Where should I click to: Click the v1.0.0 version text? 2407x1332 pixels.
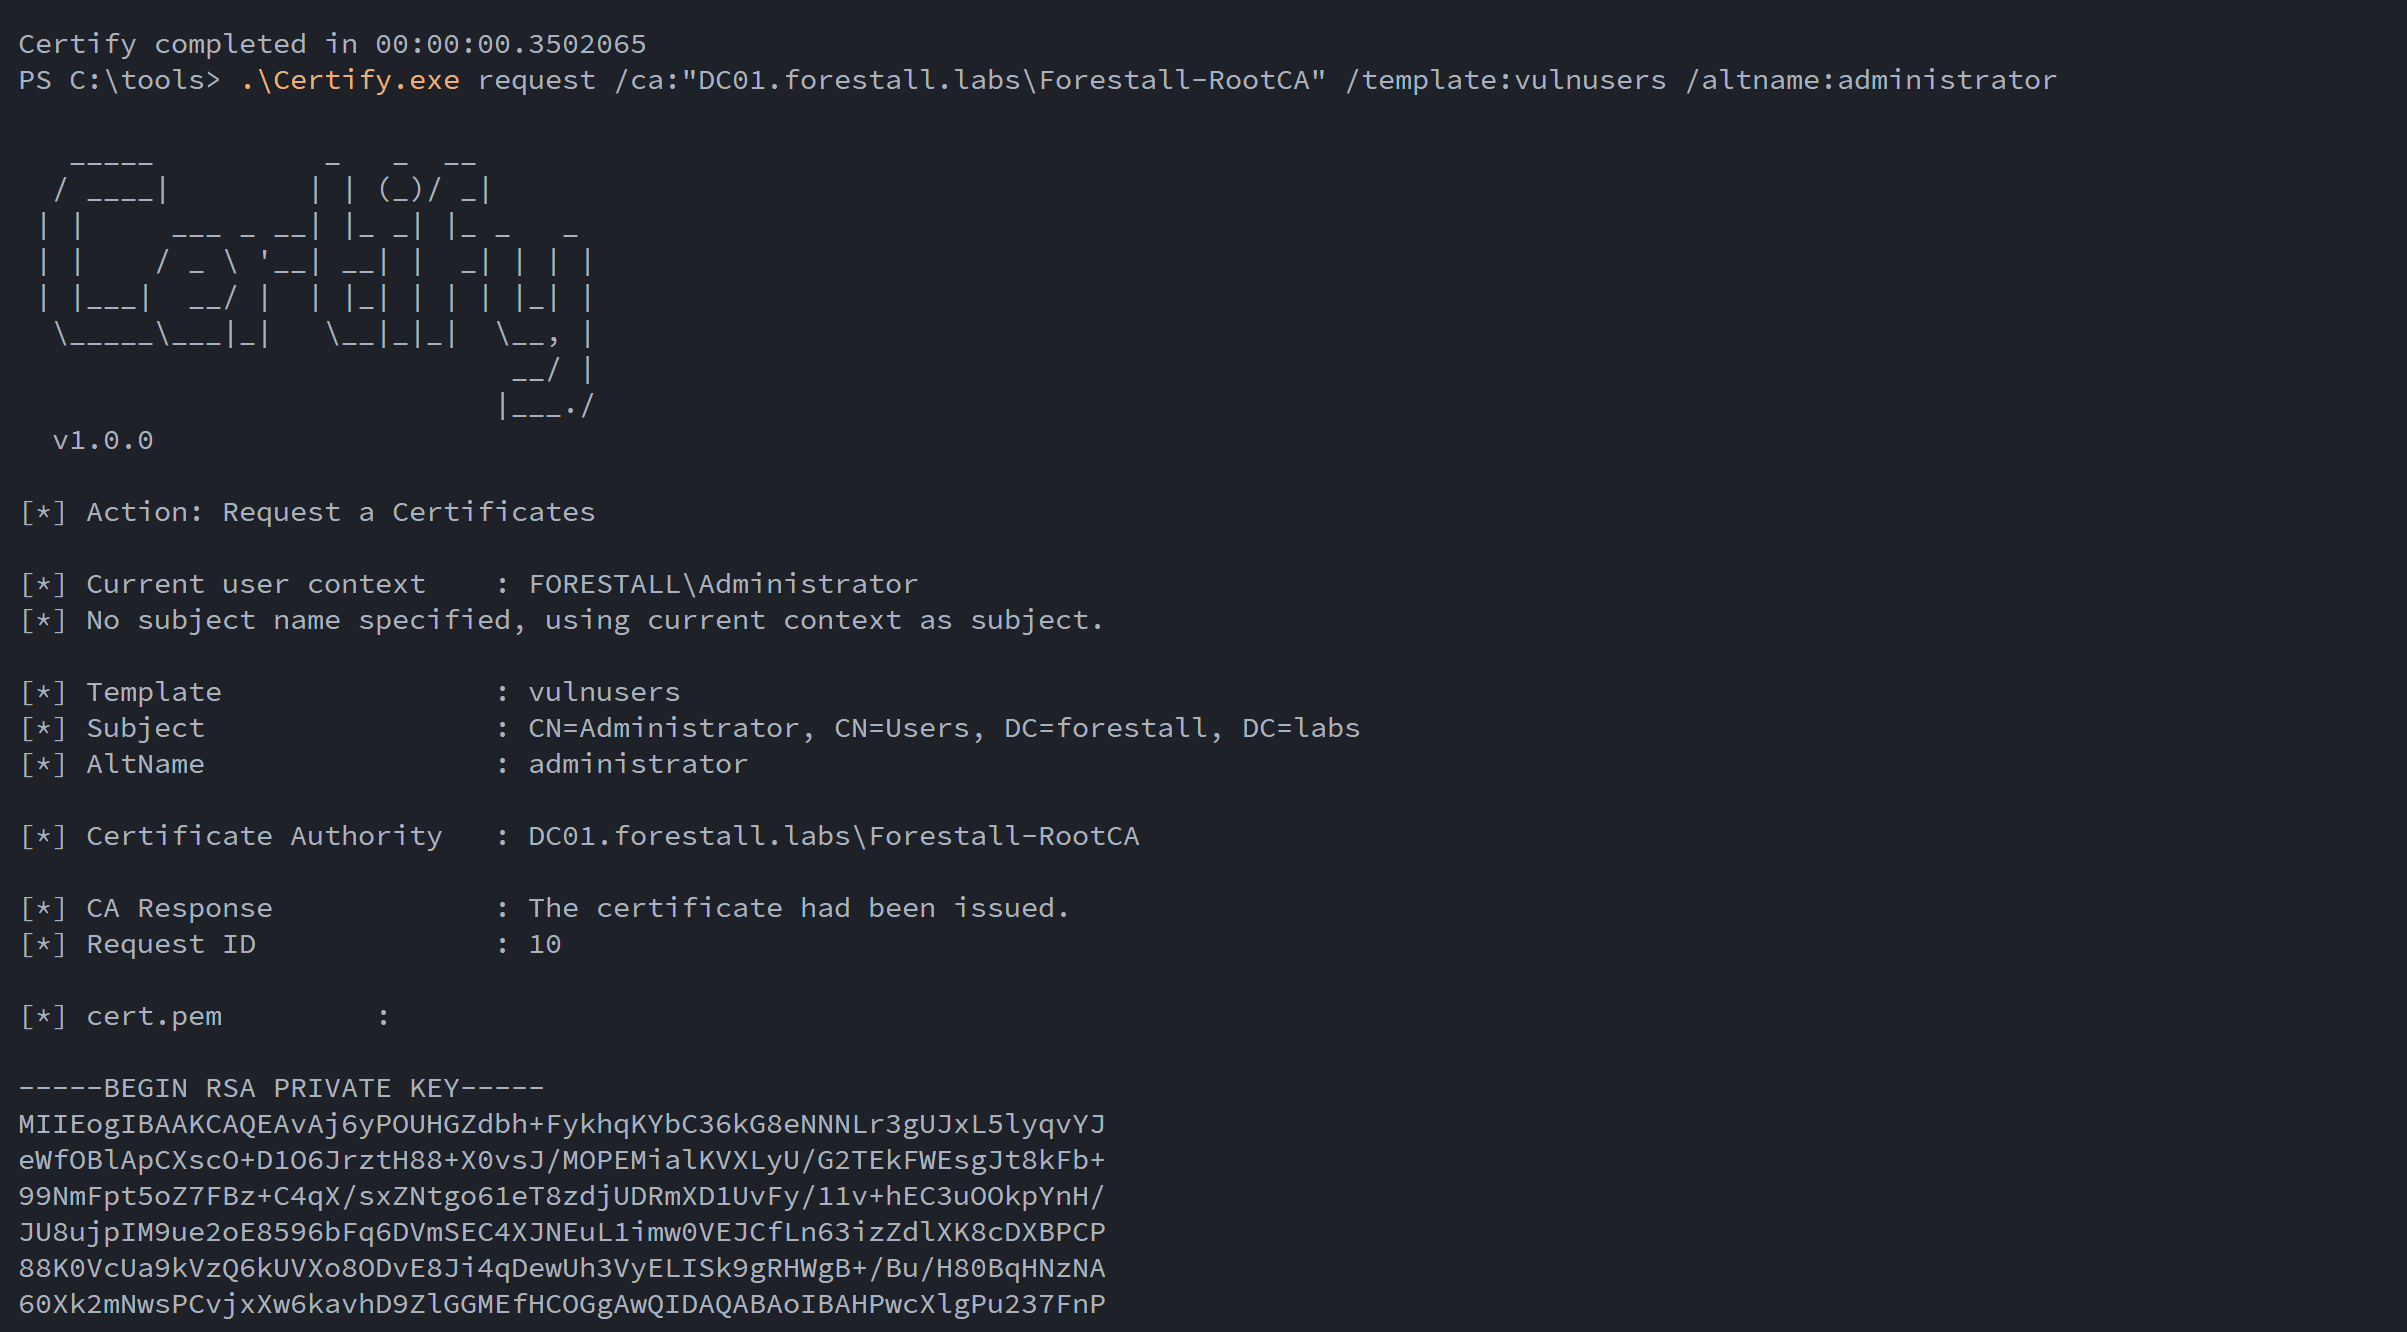(x=103, y=441)
